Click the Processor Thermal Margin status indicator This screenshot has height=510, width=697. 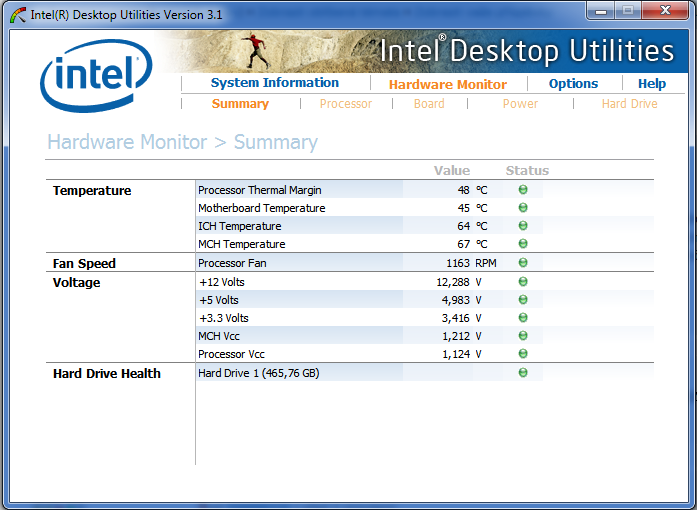pos(523,190)
